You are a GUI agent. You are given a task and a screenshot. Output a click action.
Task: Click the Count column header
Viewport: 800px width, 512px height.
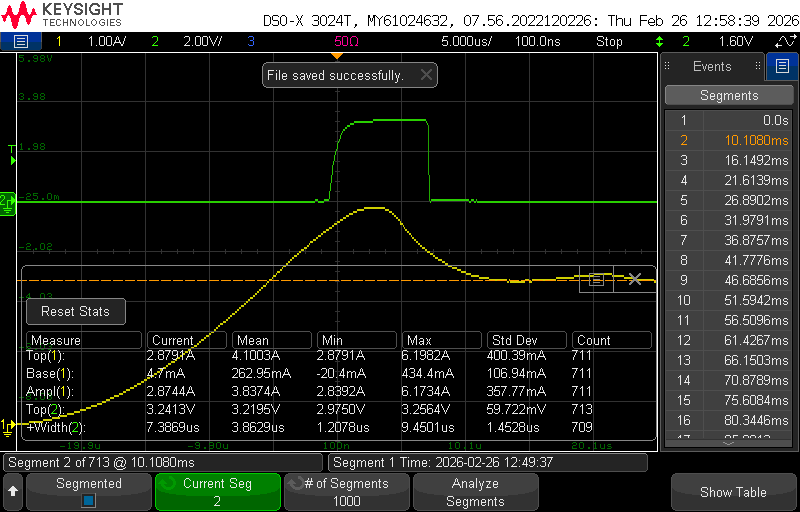coord(612,340)
